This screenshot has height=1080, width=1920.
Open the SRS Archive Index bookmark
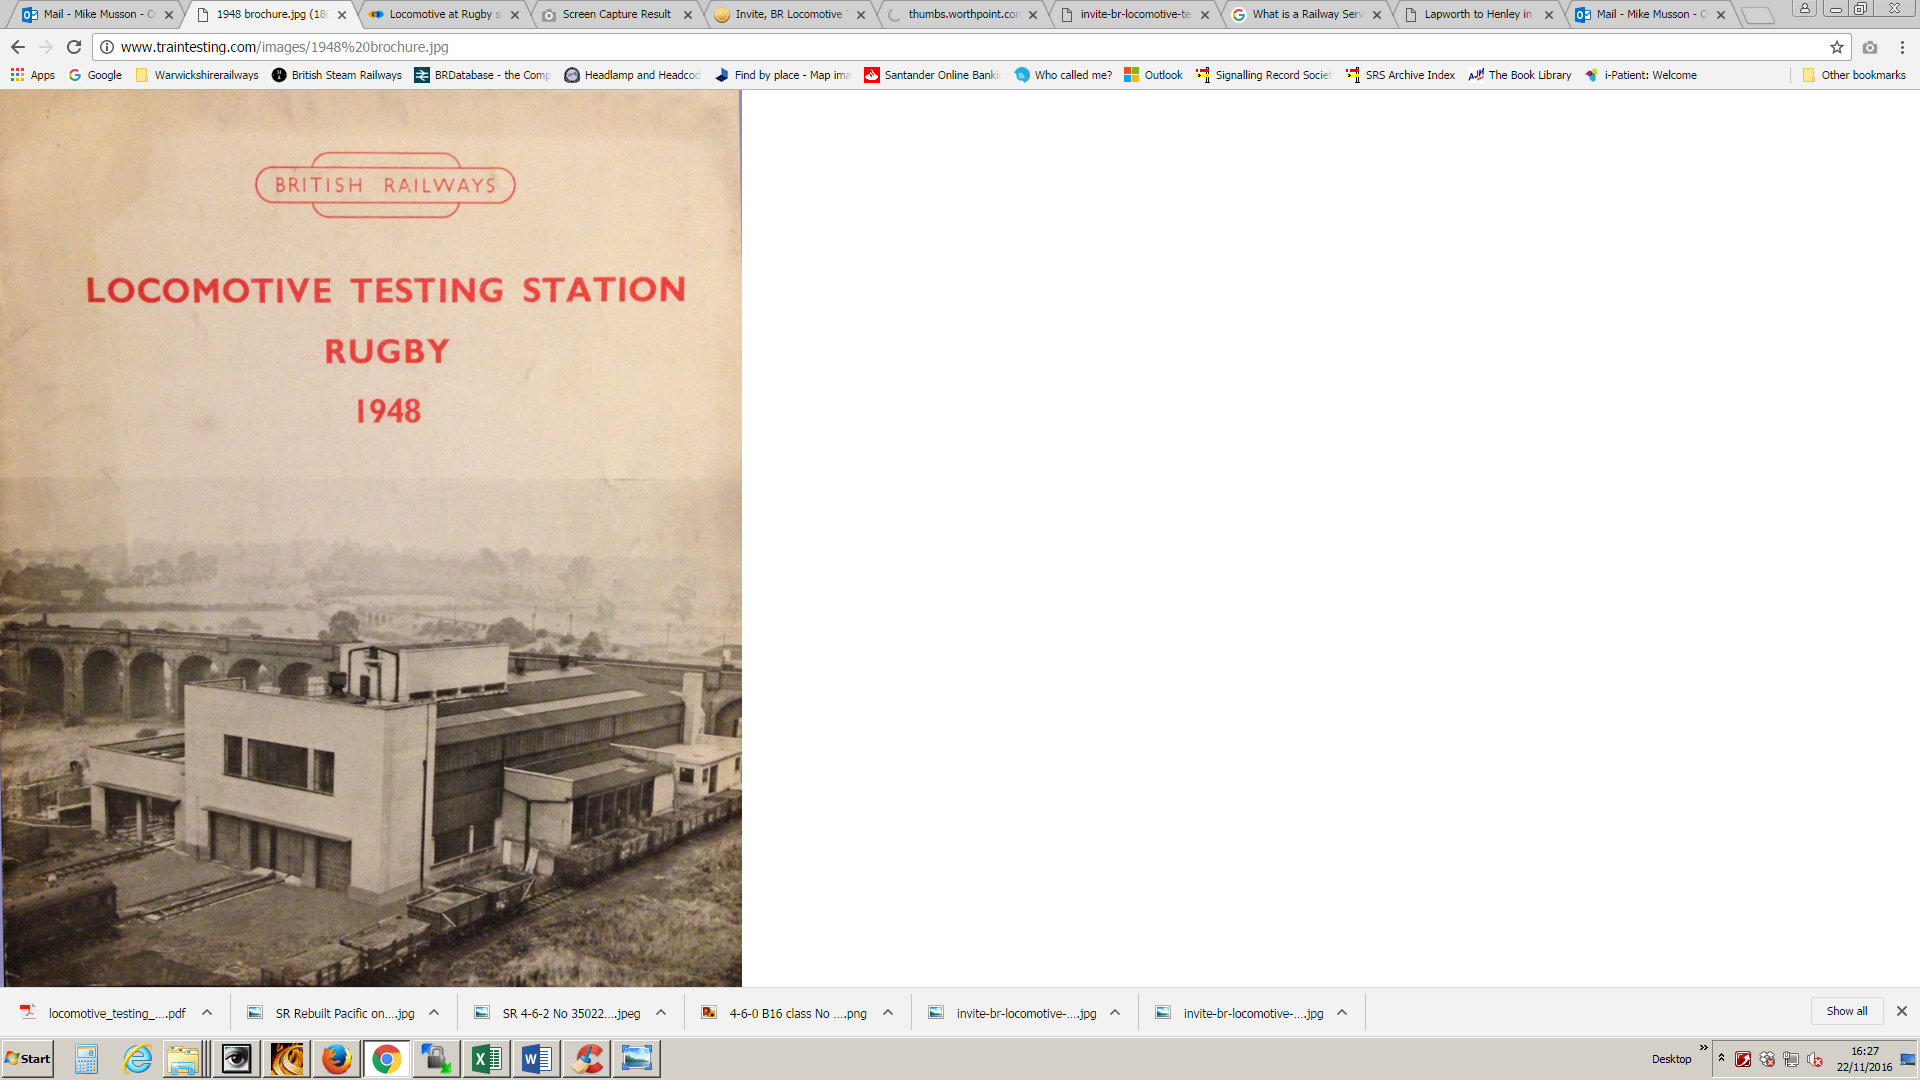pos(1400,75)
